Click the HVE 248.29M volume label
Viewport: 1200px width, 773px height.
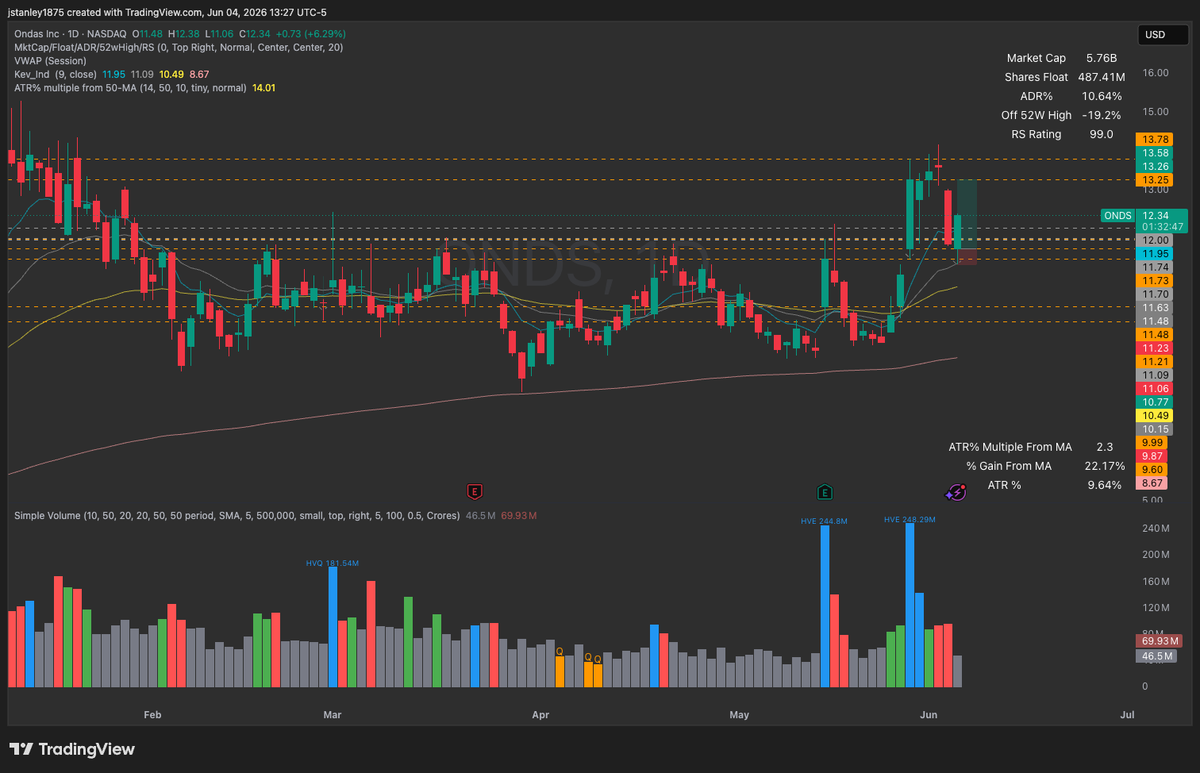tap(910, 520)
